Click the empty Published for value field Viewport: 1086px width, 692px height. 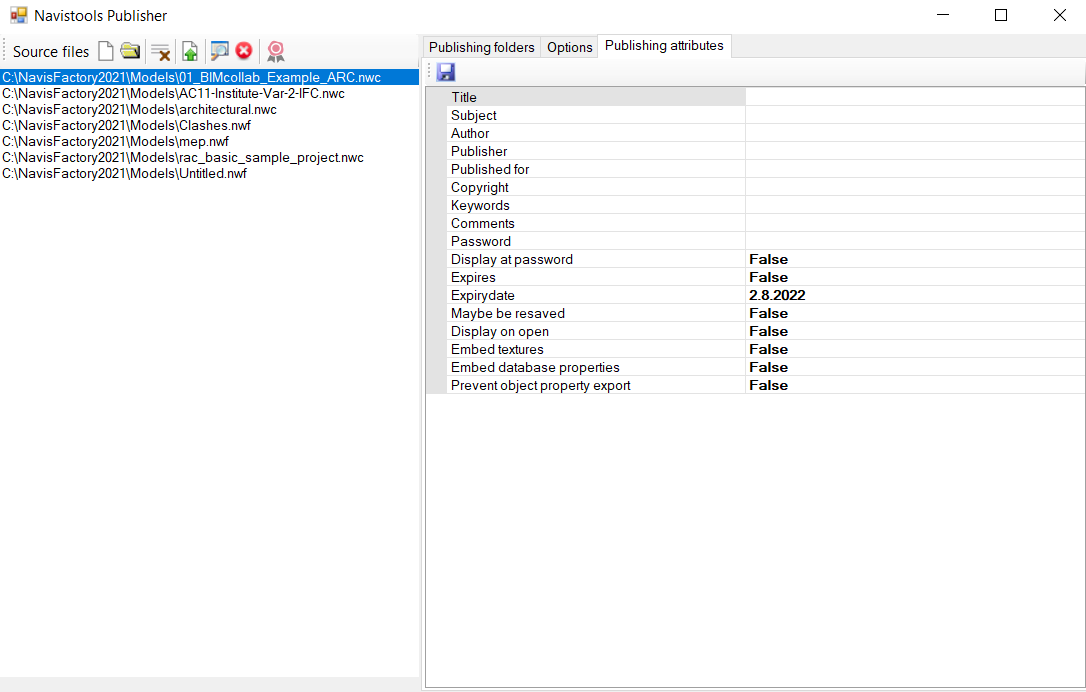(x=915, y=169)
